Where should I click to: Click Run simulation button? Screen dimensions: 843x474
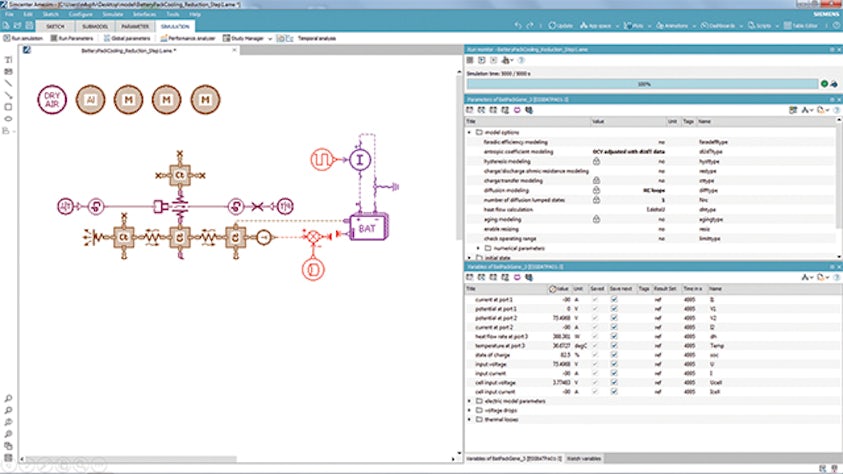point(23,38)
